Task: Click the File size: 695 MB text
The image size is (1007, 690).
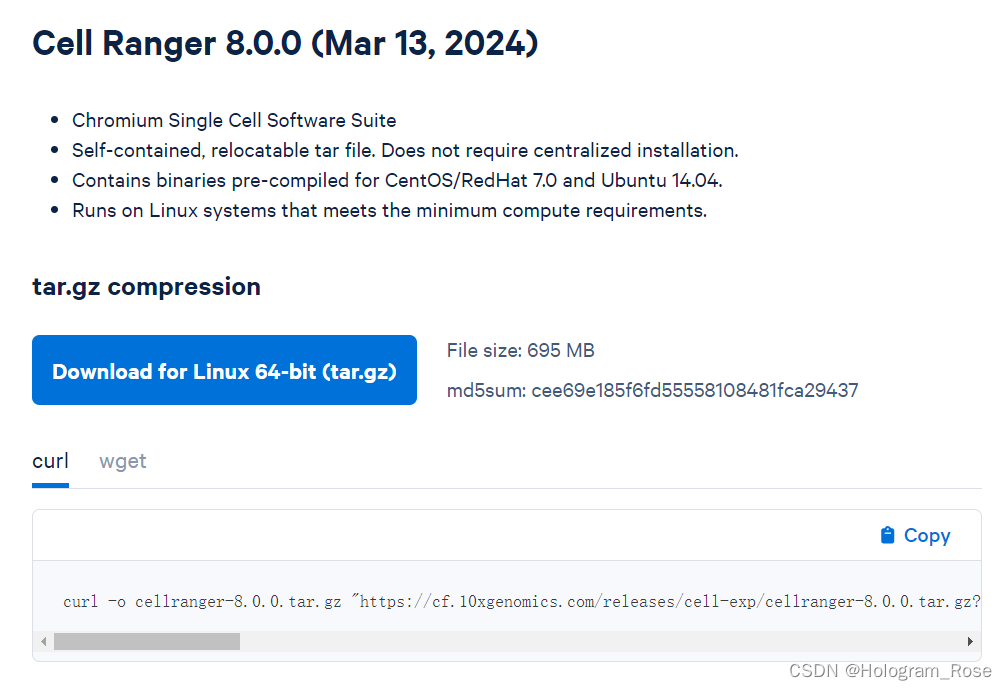Action: click(x=520, y=350)
